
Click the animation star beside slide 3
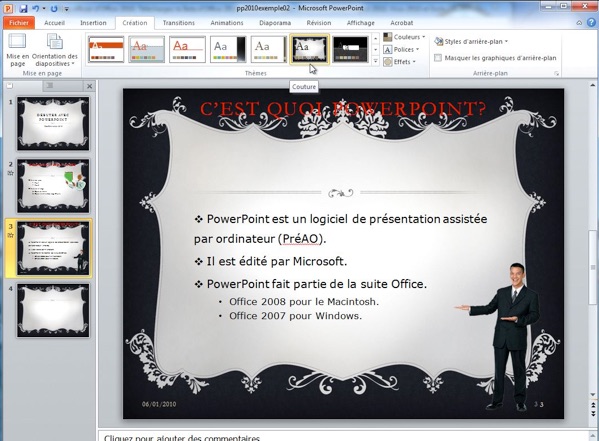(11, 235)
